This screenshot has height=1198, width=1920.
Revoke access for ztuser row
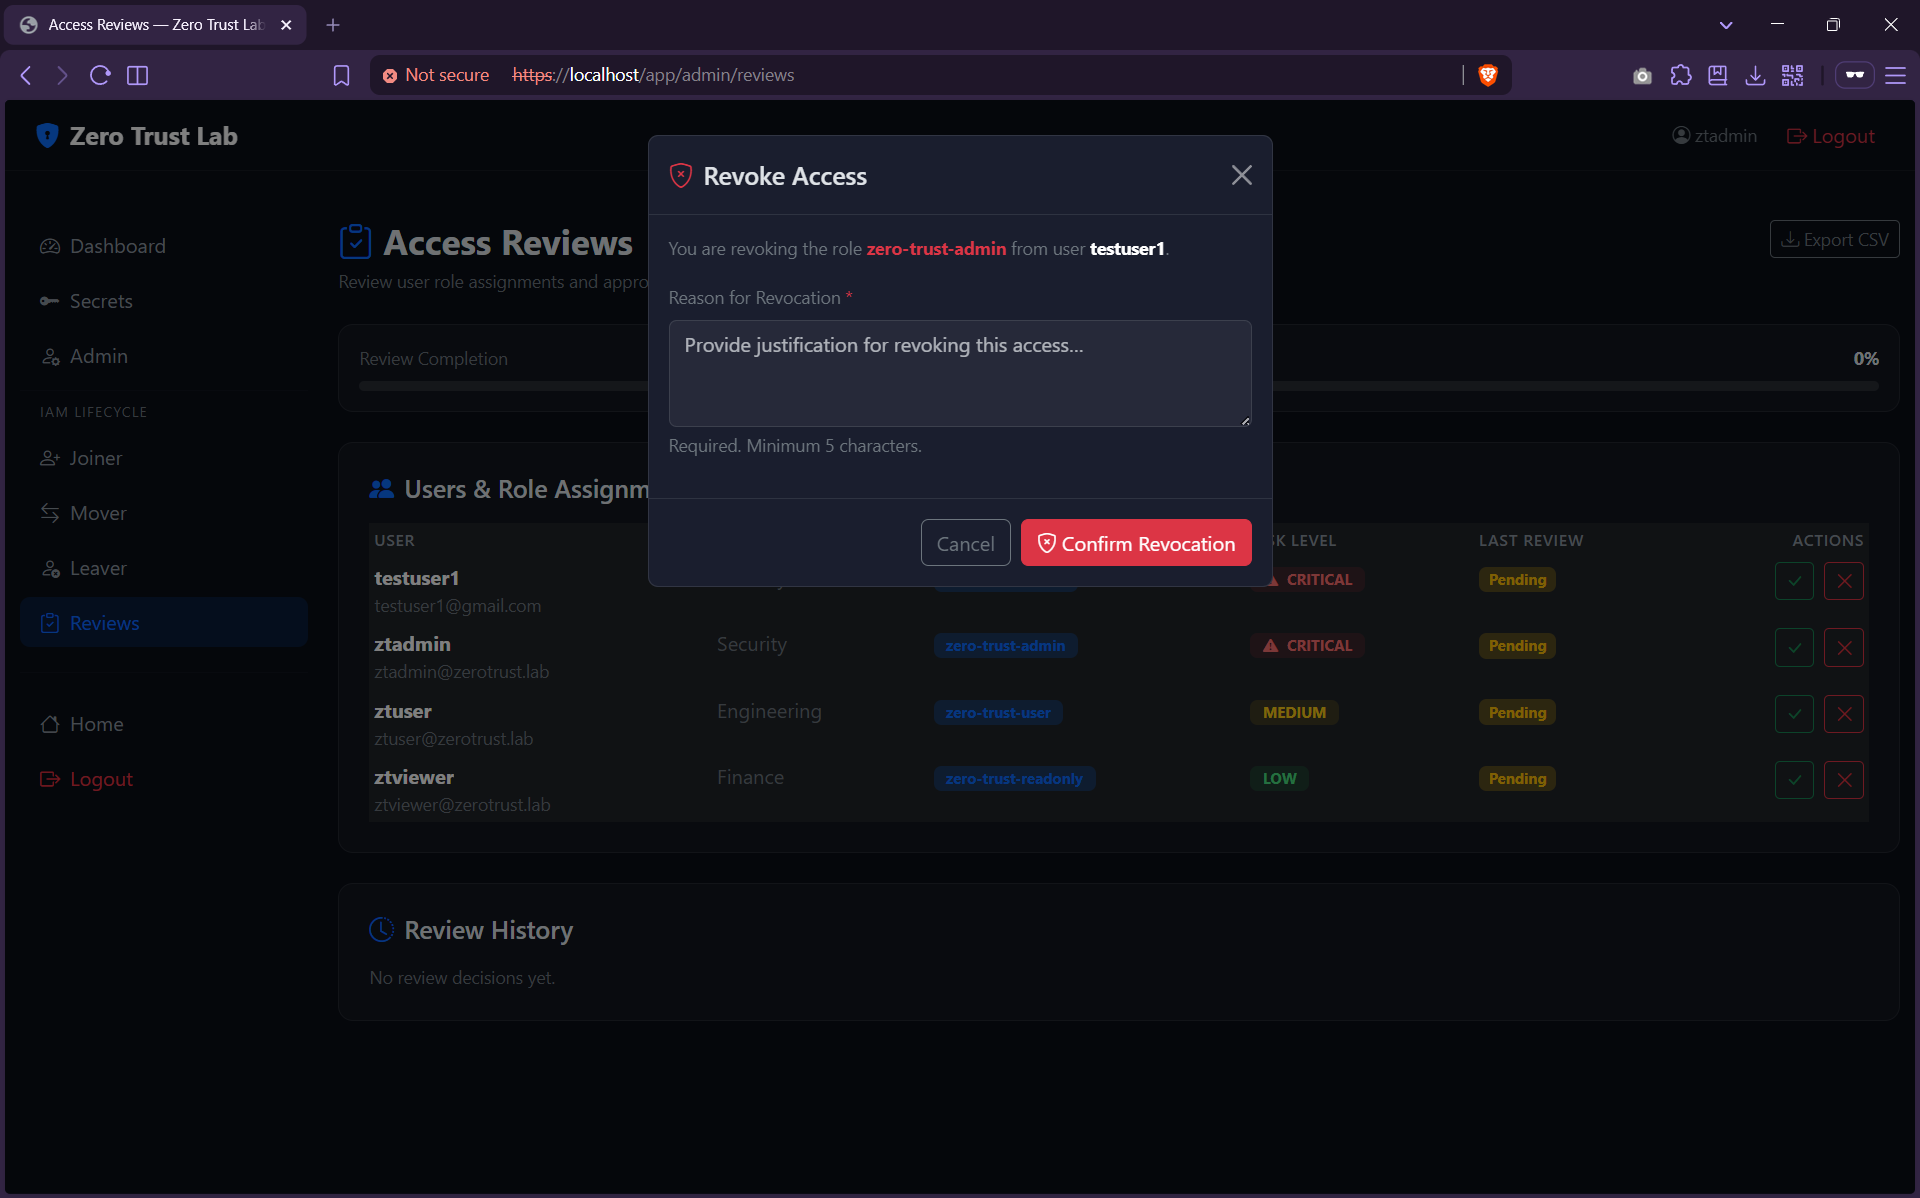pyautogui.click(x=1843, y=714)
